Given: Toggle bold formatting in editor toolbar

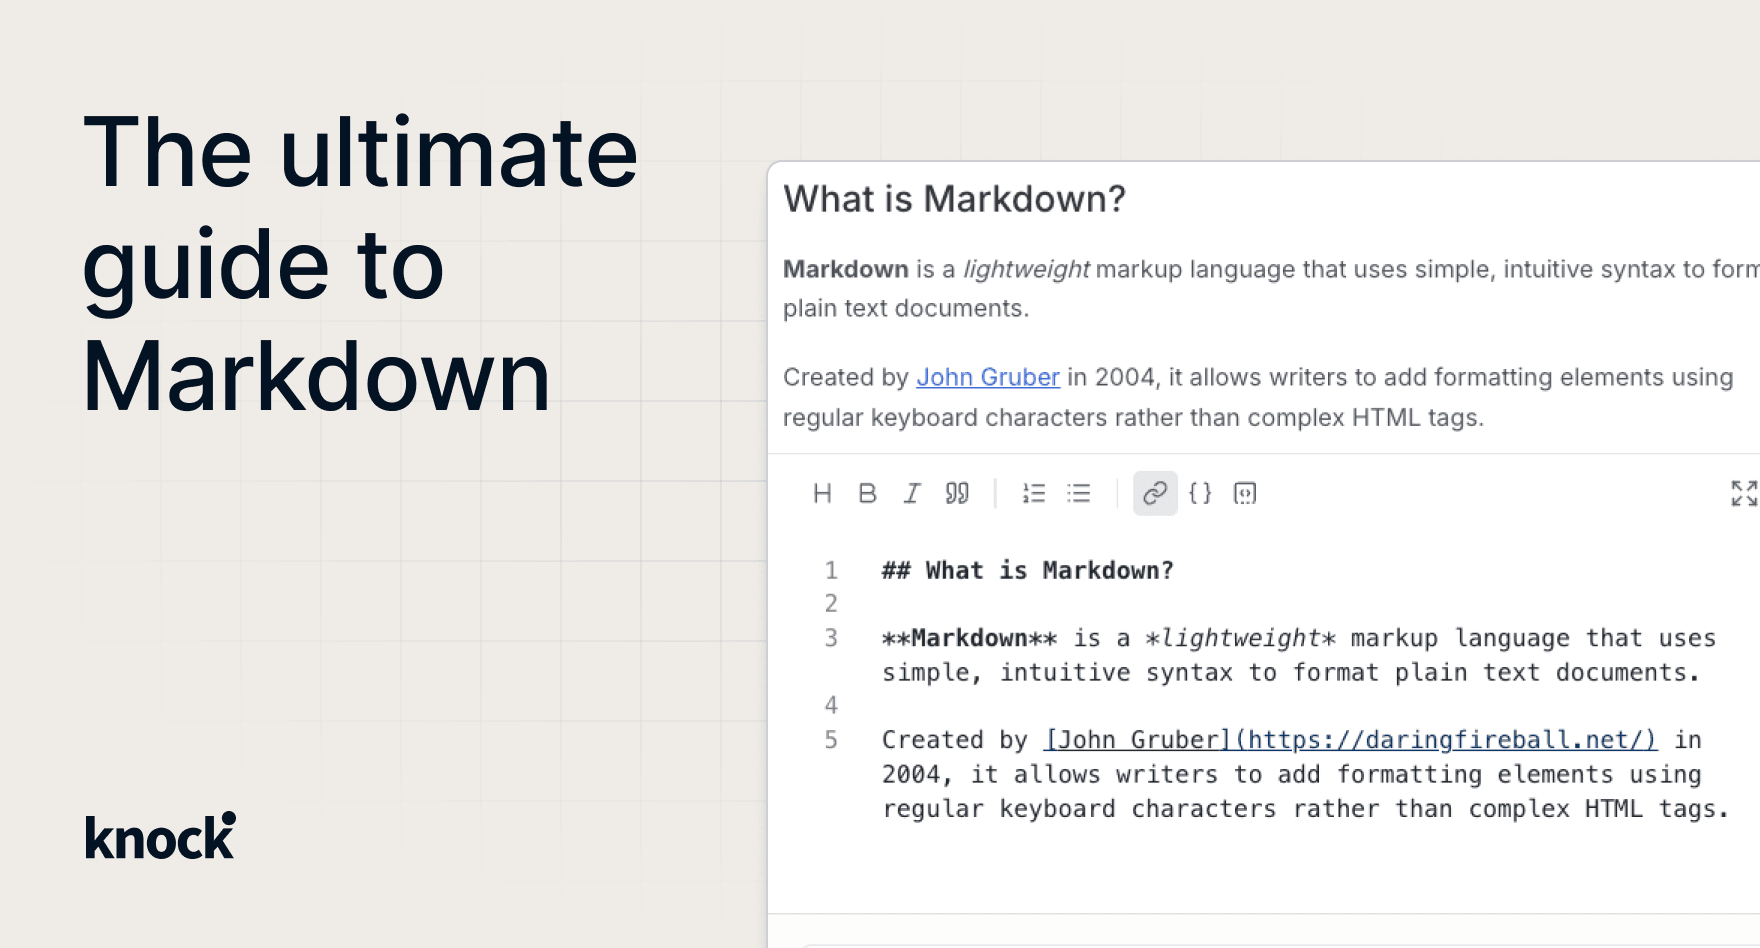Looking at the screenshot, I should tap(867, 493).
